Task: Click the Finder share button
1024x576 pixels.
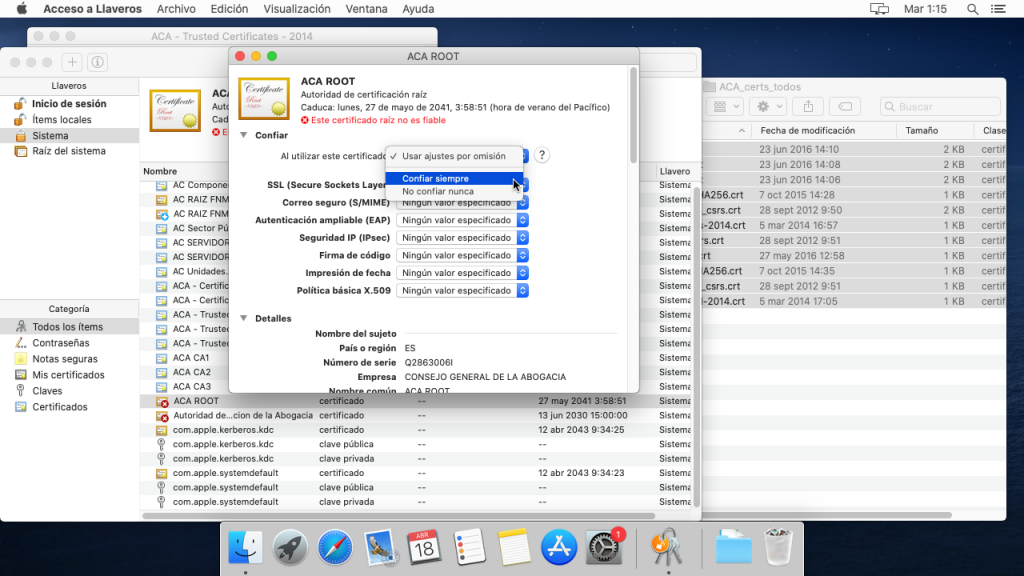Action: pos(808,106)
